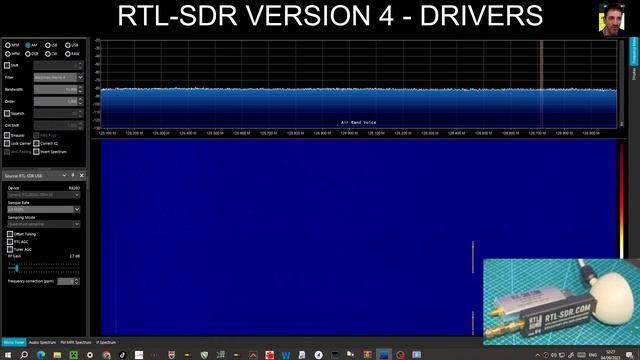Click the Frequency correction ppm field
The height and width of the screenshot is (360, 640).
tap(66, 281)
